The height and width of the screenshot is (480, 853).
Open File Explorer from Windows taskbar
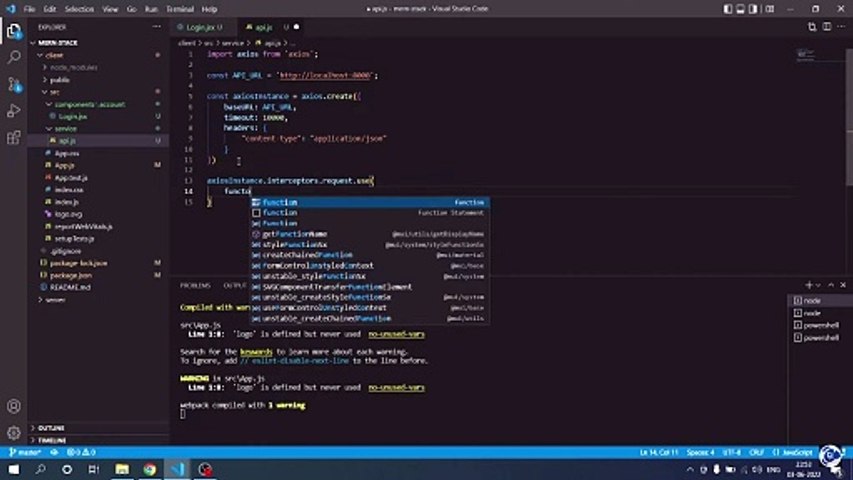pos(122,469)
